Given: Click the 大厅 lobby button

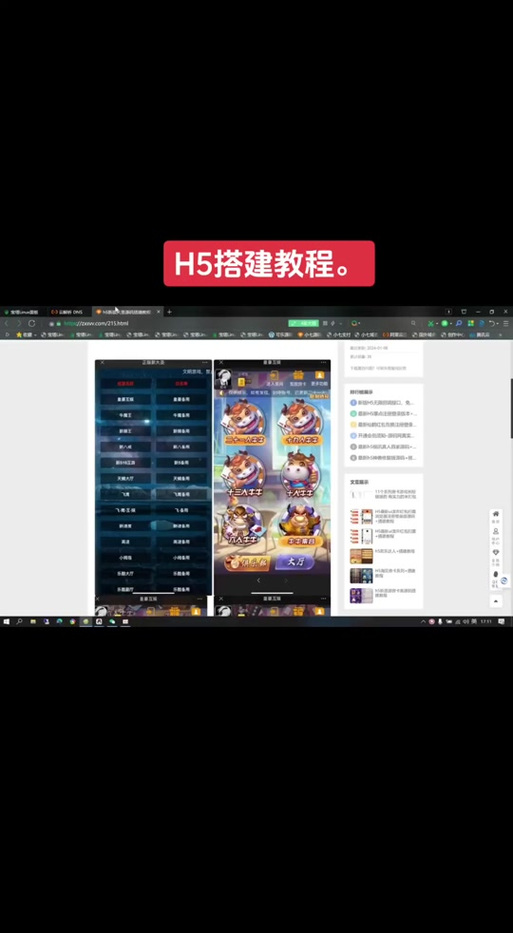Looking at the screenshot, I should tap(296, 562).
